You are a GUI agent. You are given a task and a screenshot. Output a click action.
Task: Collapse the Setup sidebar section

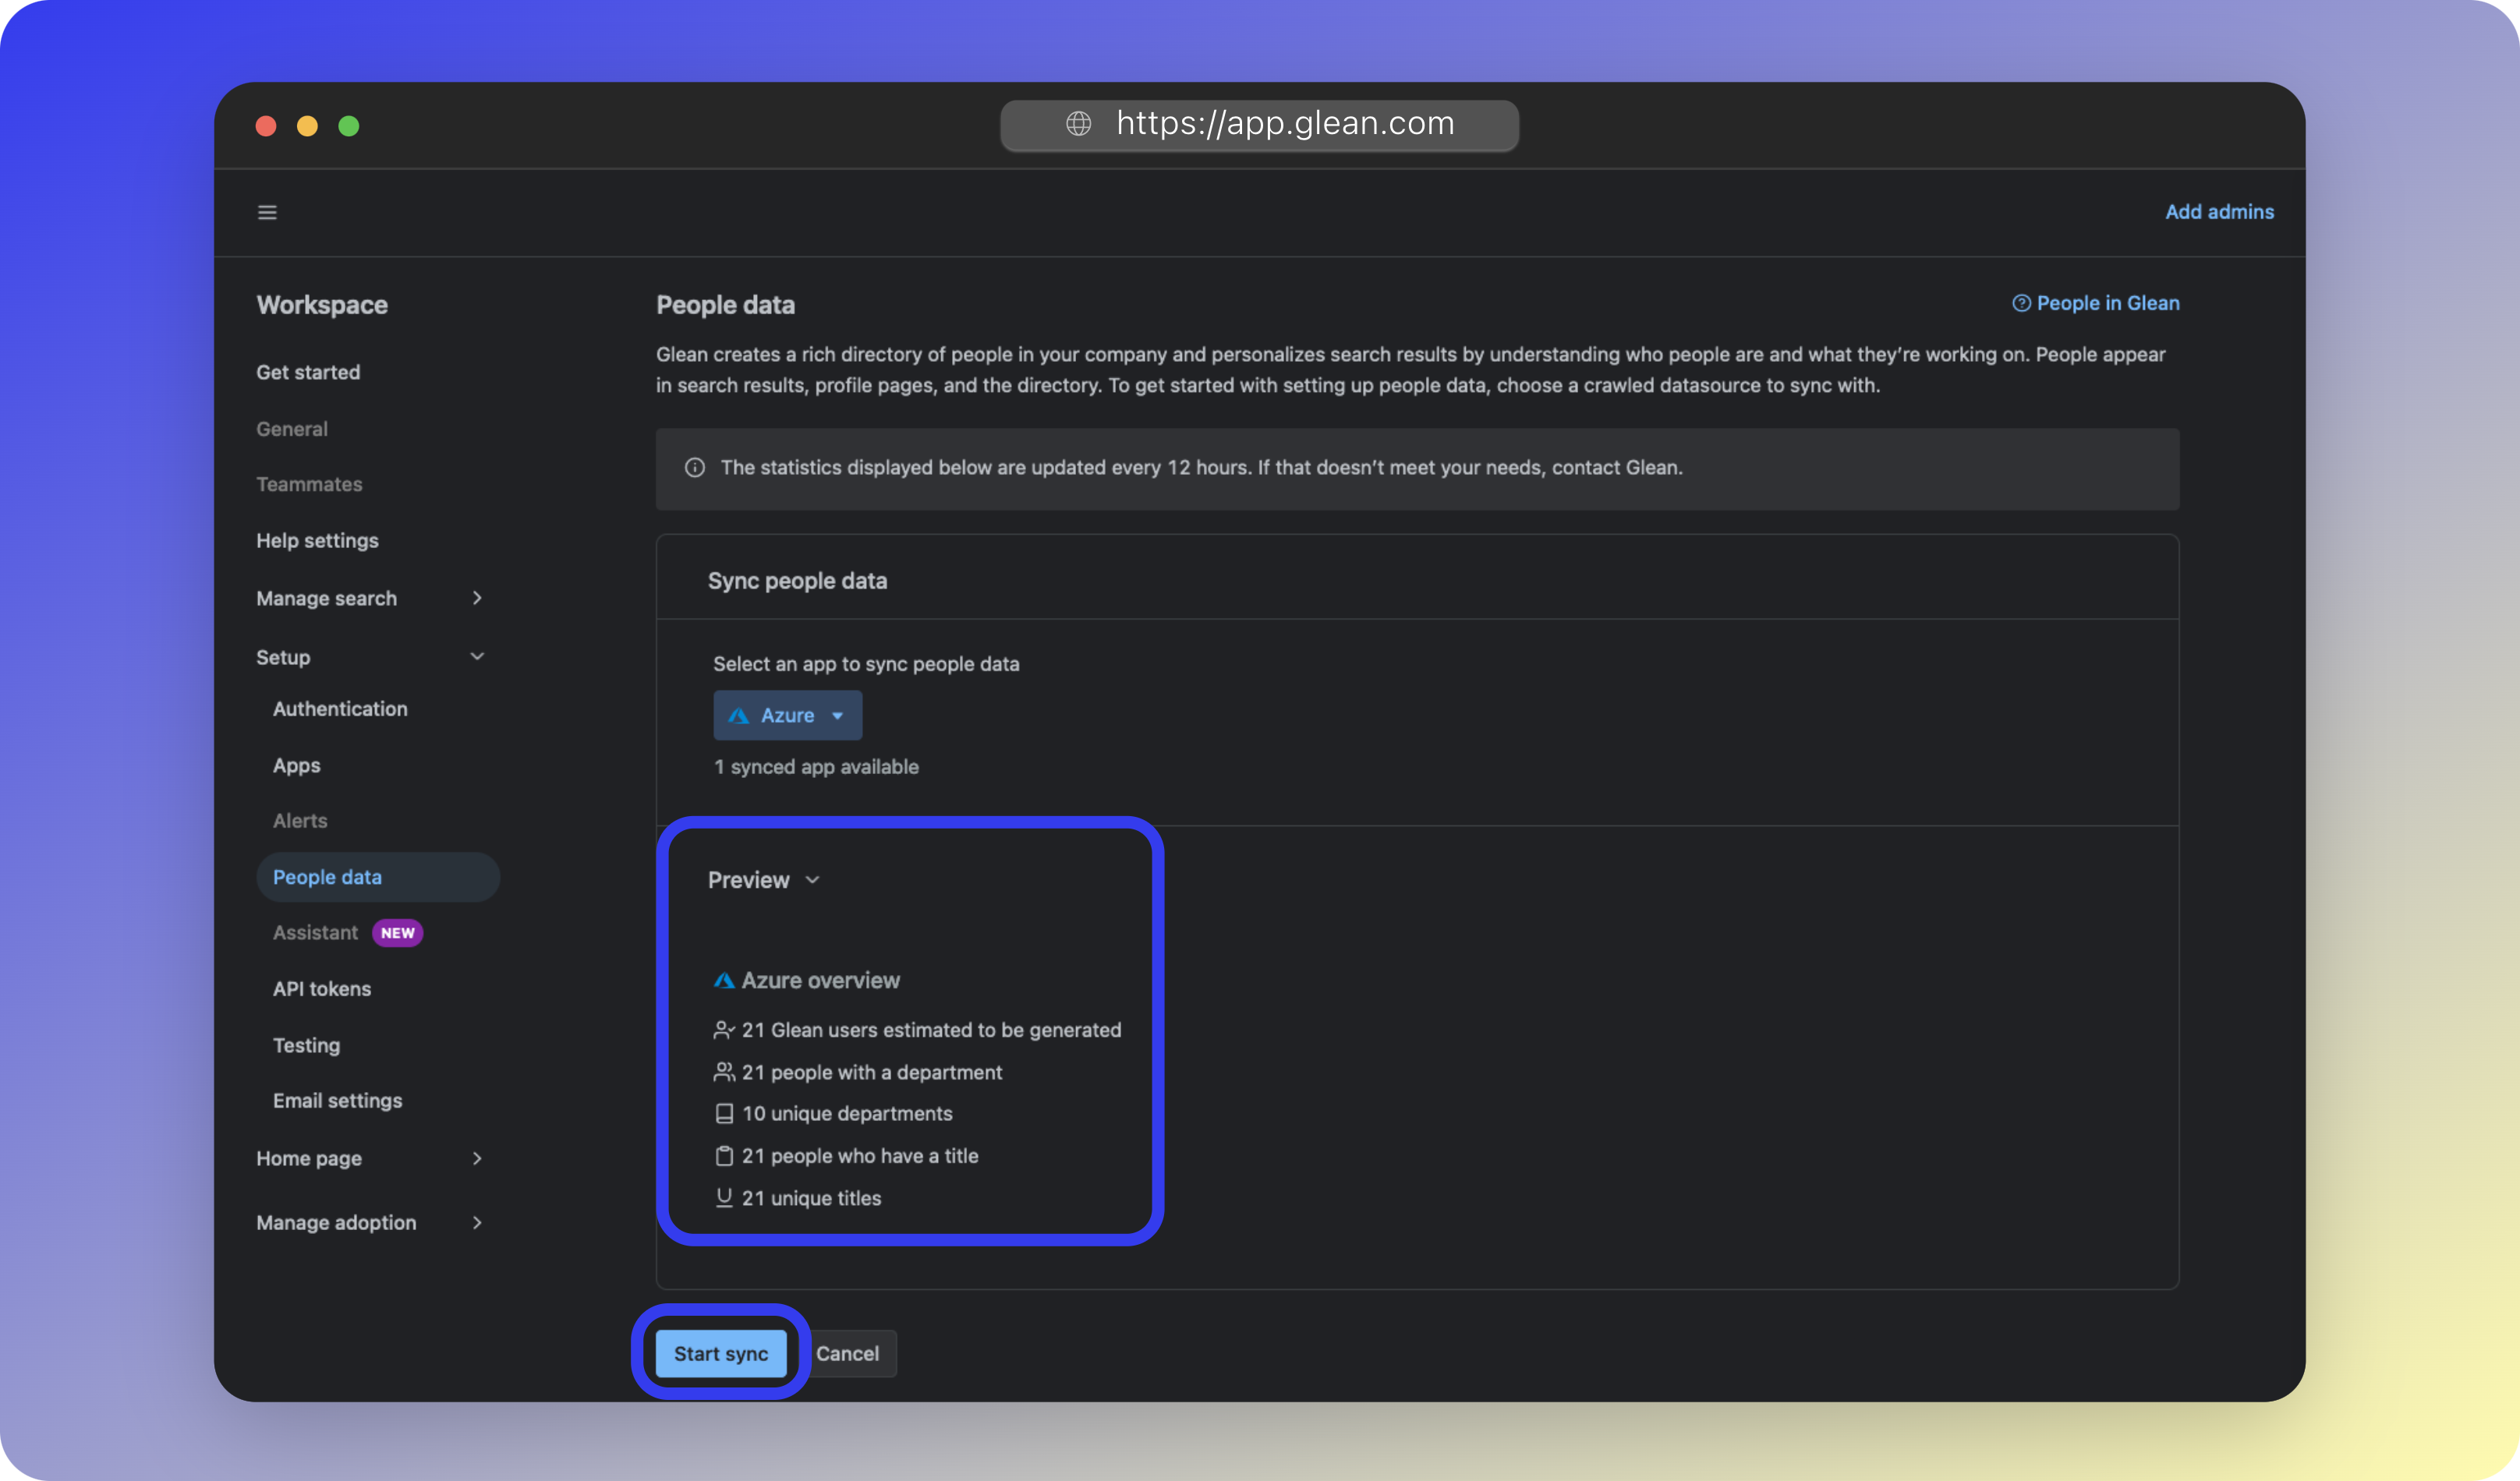coord(477,656)
